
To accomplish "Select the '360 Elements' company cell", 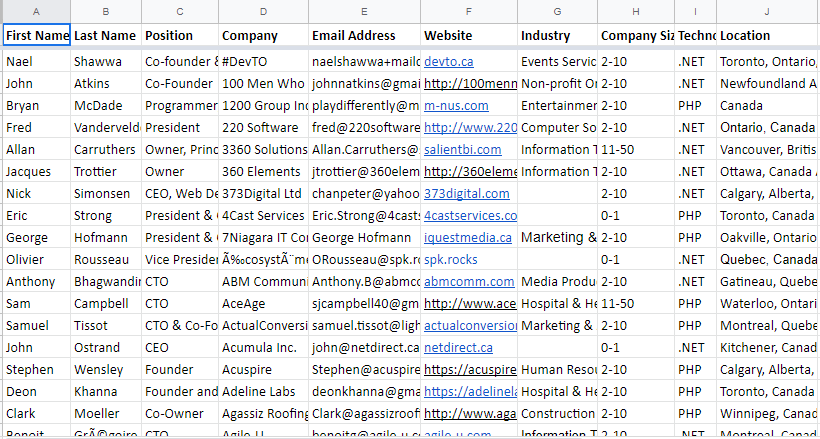I will pos(264,172).
